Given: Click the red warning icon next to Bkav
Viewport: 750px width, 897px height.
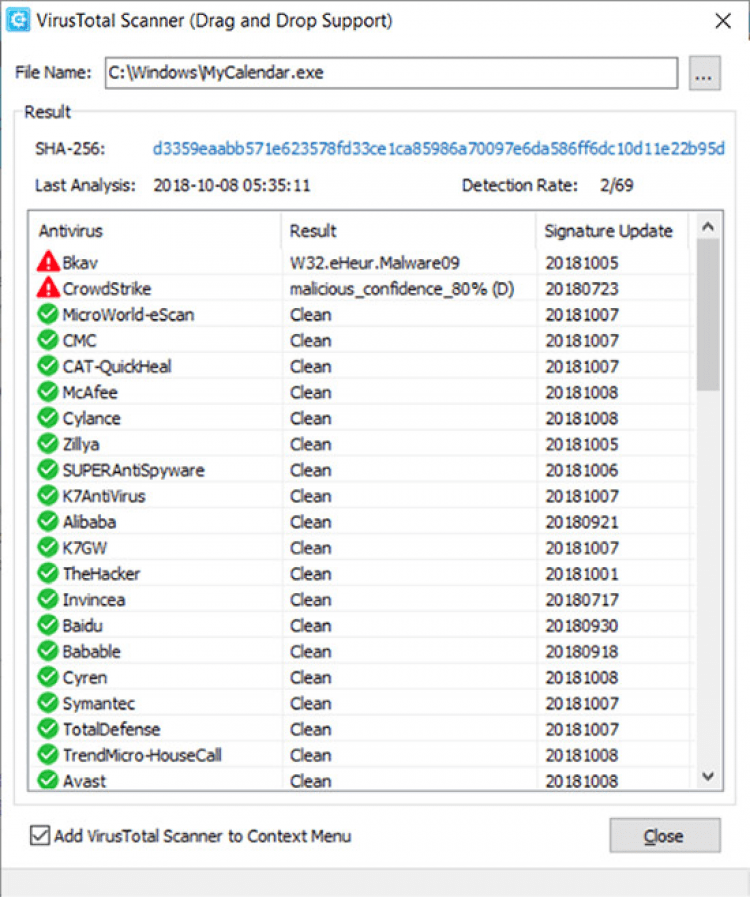Looking at the screenshot, I should (48, 262).
